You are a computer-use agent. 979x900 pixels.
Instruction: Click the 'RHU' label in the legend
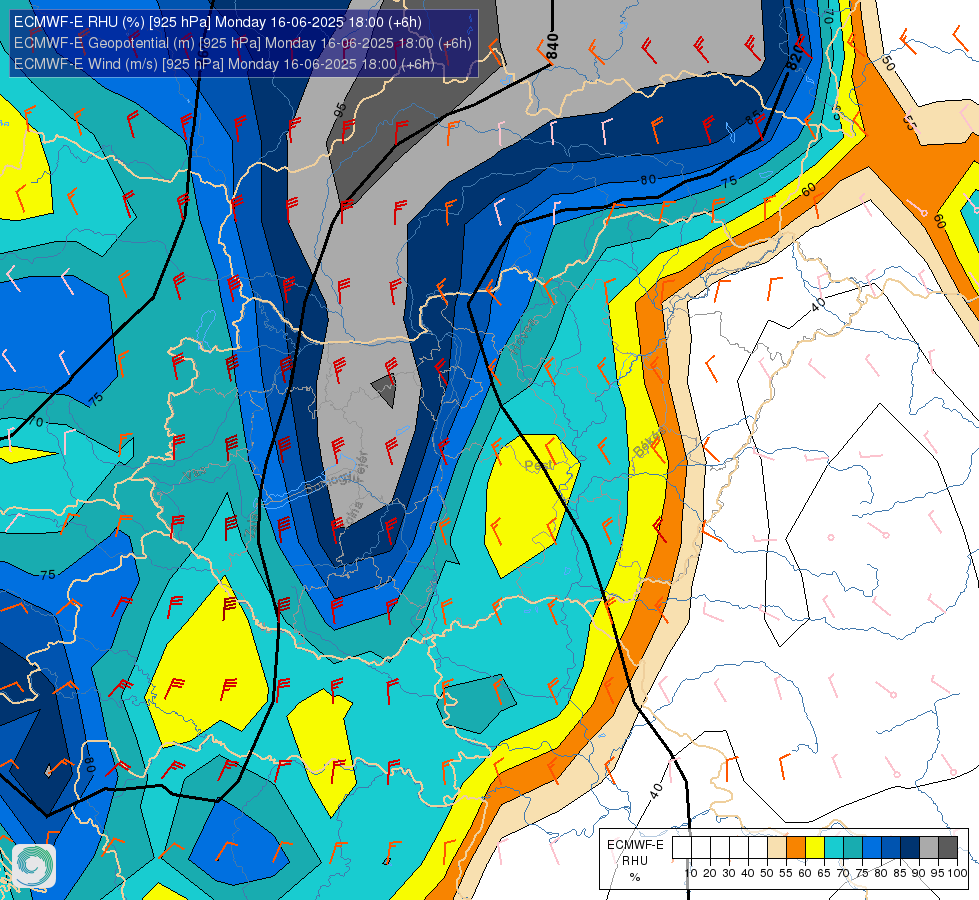point(635,861)
